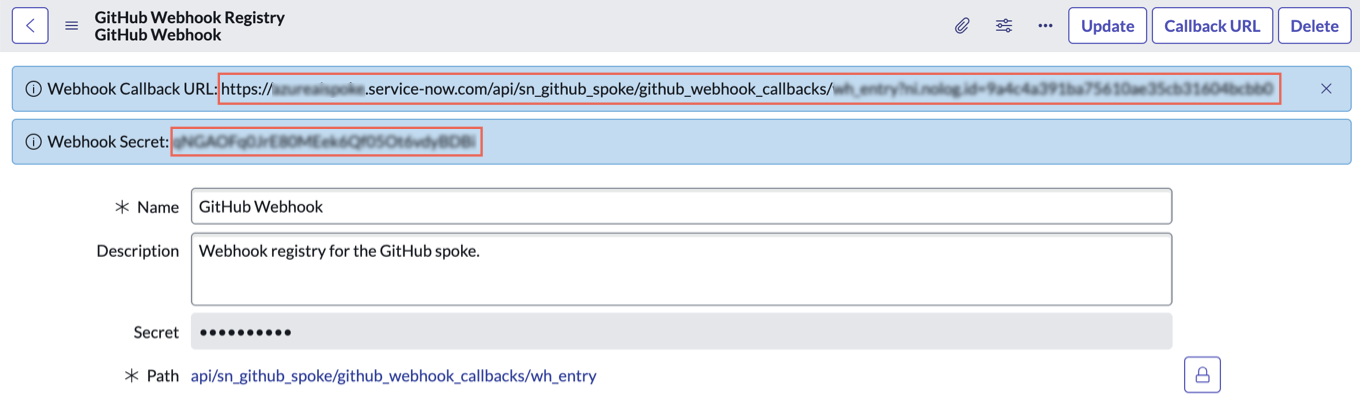Dismiss the Webhook Callback URL banner
Viewport: 1360px width, 406px height.
[x=1326, y=89]
